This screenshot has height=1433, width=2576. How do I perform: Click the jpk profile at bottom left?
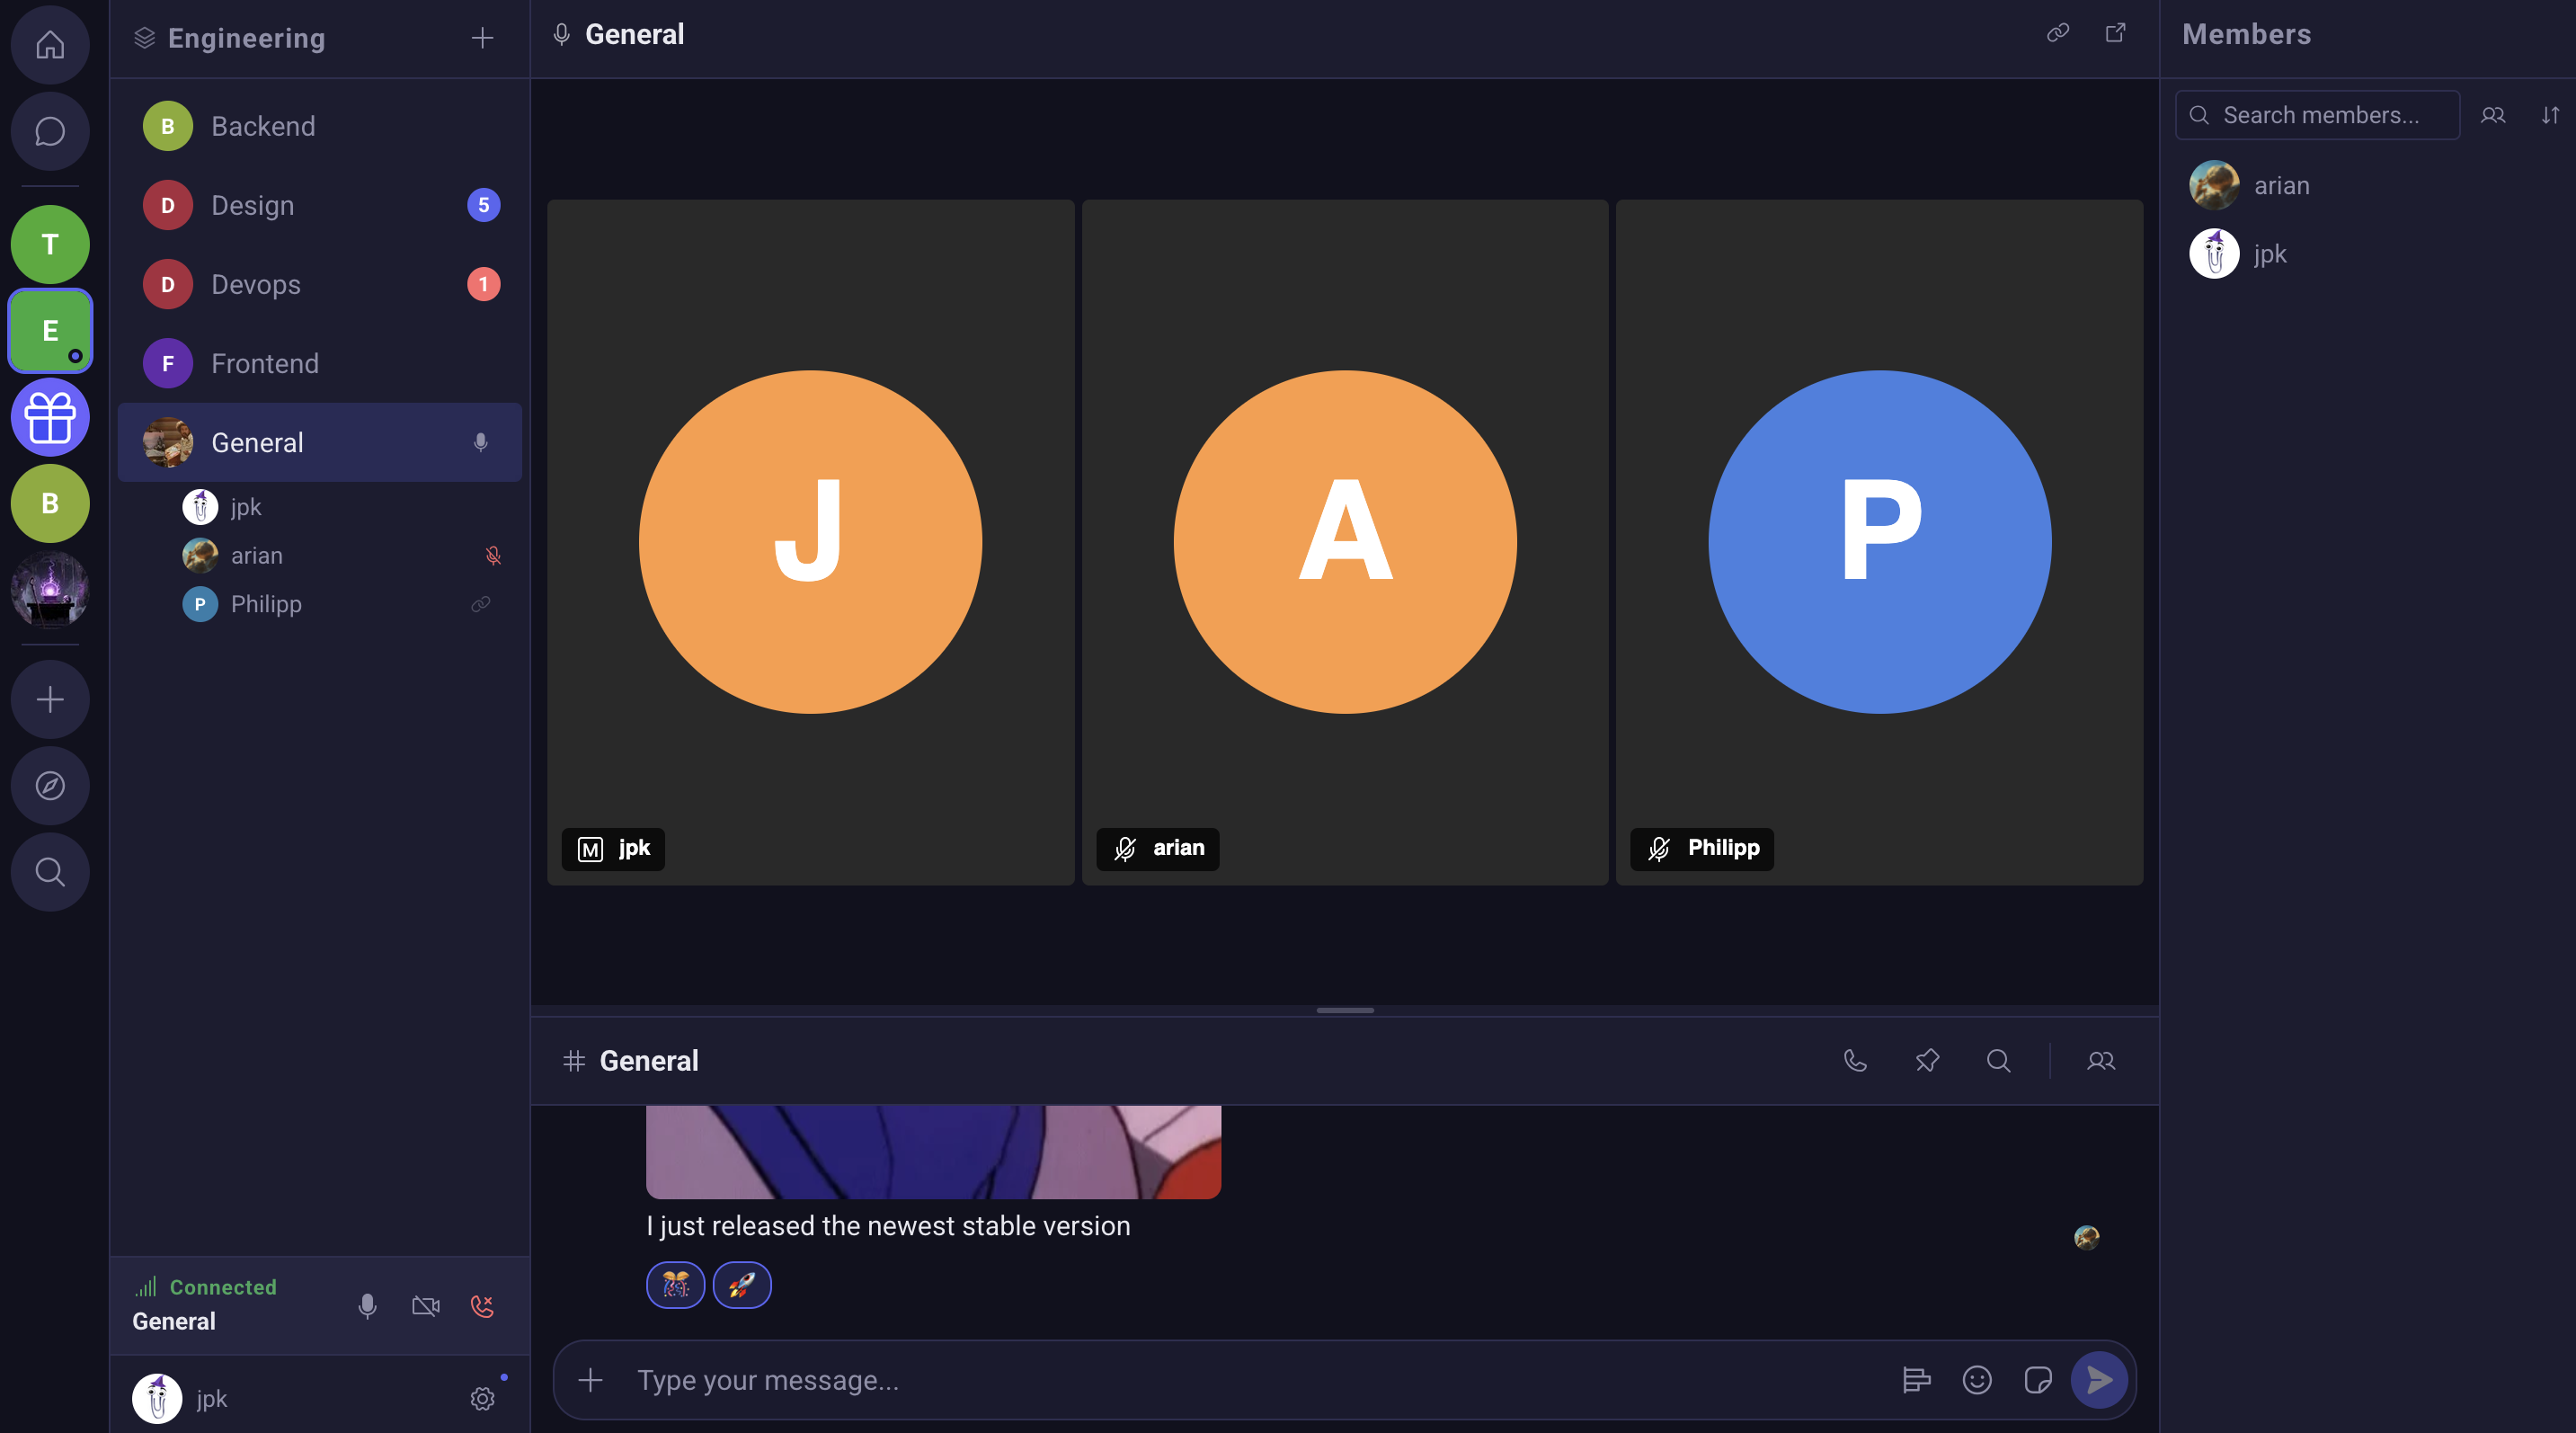[180, 1398]
